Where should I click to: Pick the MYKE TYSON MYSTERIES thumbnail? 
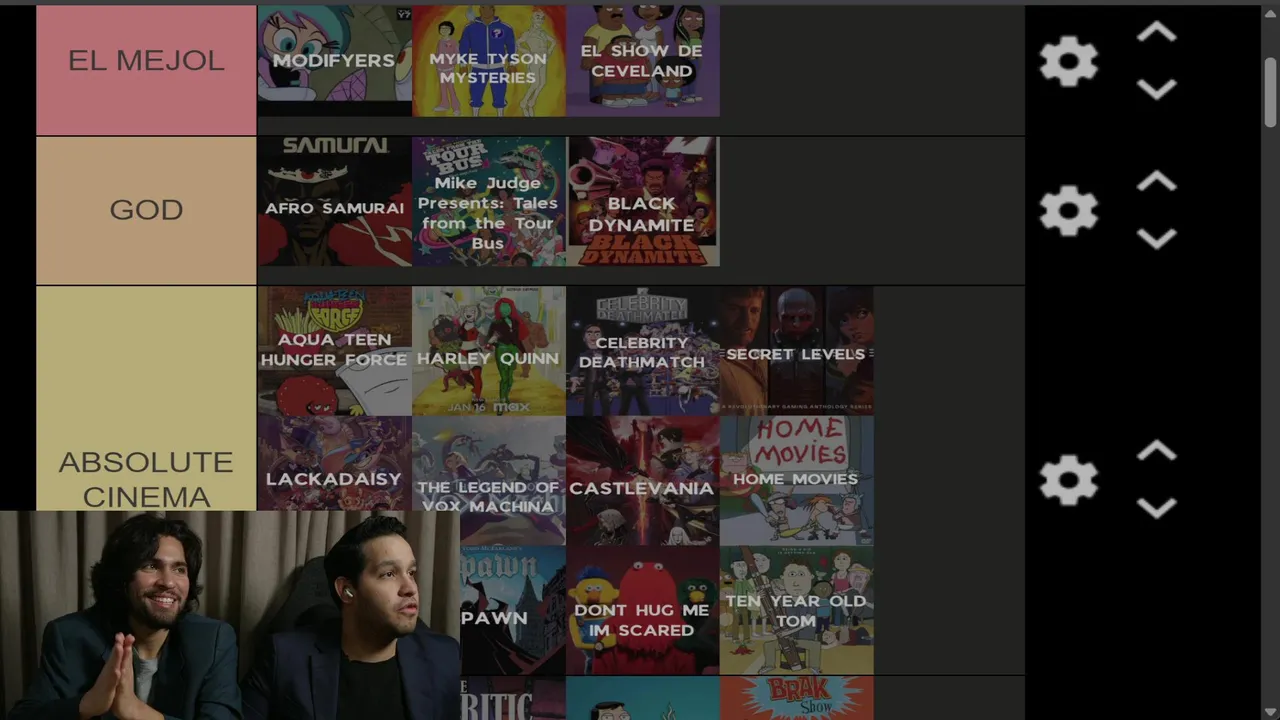(x=489, y=60)
